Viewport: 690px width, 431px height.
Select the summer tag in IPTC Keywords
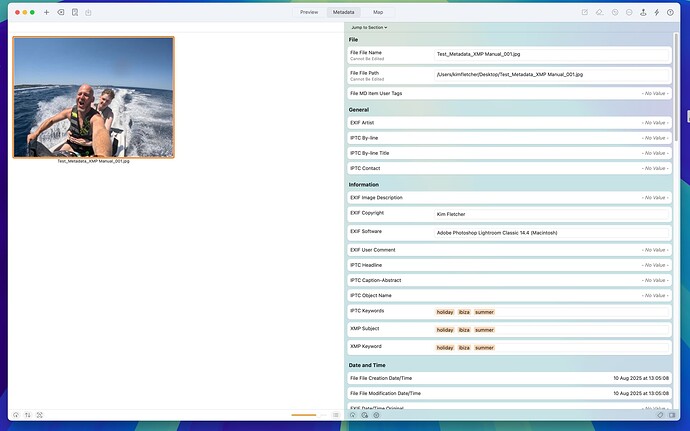pos(484,312)
